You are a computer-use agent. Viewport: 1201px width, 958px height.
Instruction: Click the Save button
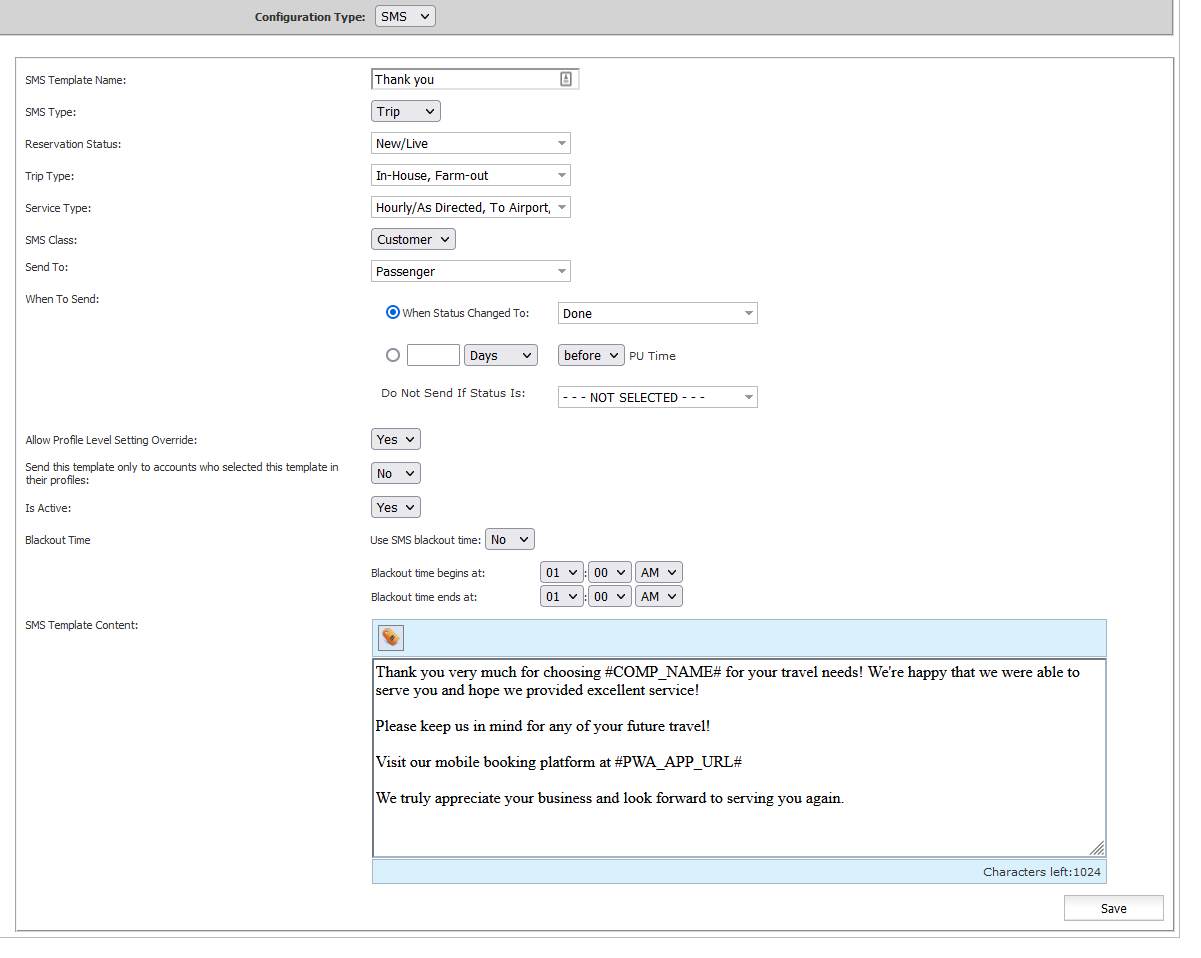point(1113,908)
